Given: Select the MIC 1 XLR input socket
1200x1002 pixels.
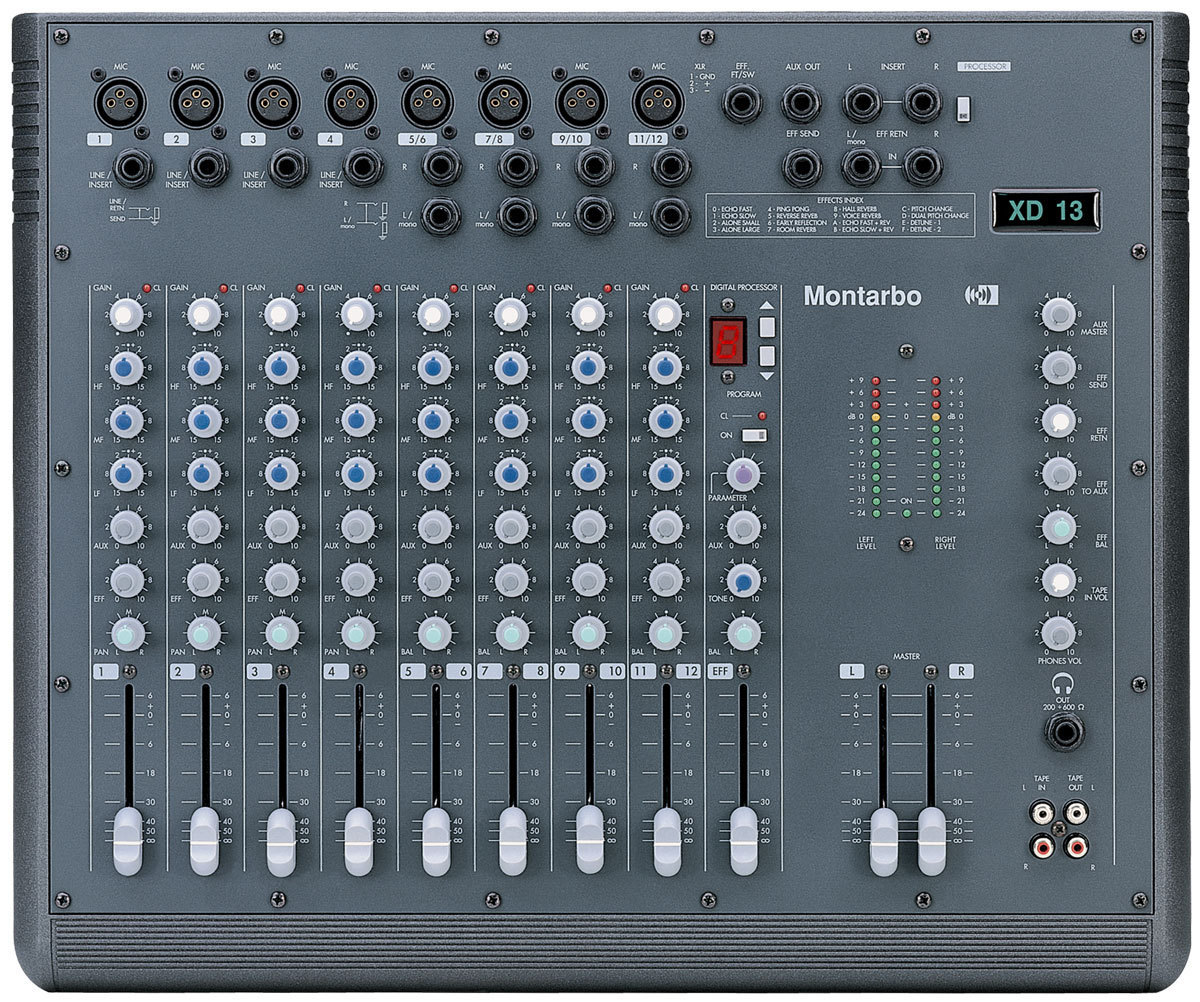Looking at the screenshot, I should pyautogui.click(x=120, y=102).
